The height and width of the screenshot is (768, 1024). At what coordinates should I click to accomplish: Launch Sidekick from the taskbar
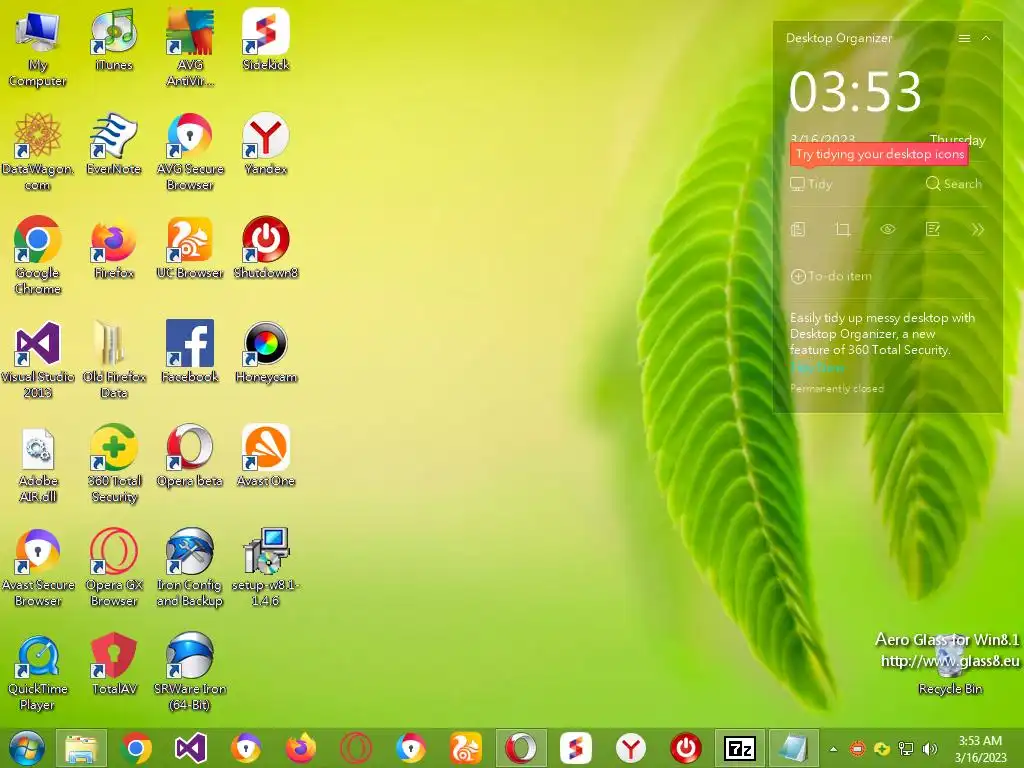[575, 748]
